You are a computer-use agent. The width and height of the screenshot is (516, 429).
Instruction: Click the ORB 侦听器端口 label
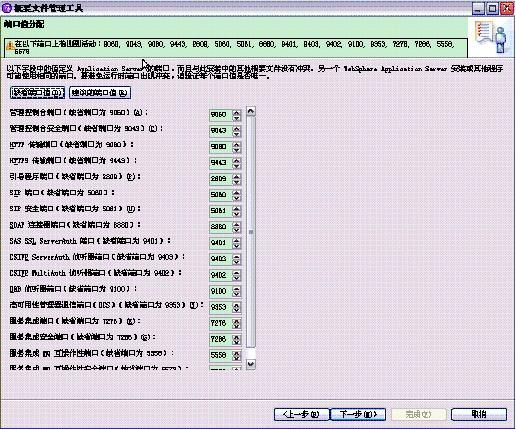click(73, 289)
